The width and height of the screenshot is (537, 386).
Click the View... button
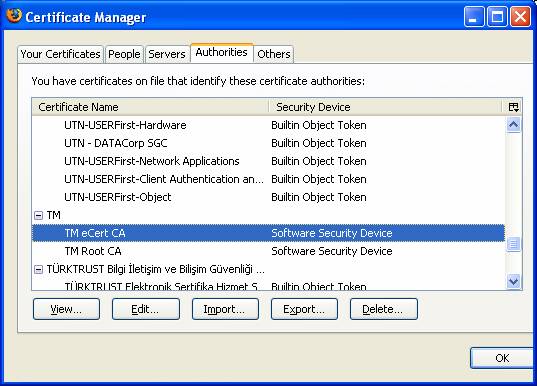(x=66, y=309)
